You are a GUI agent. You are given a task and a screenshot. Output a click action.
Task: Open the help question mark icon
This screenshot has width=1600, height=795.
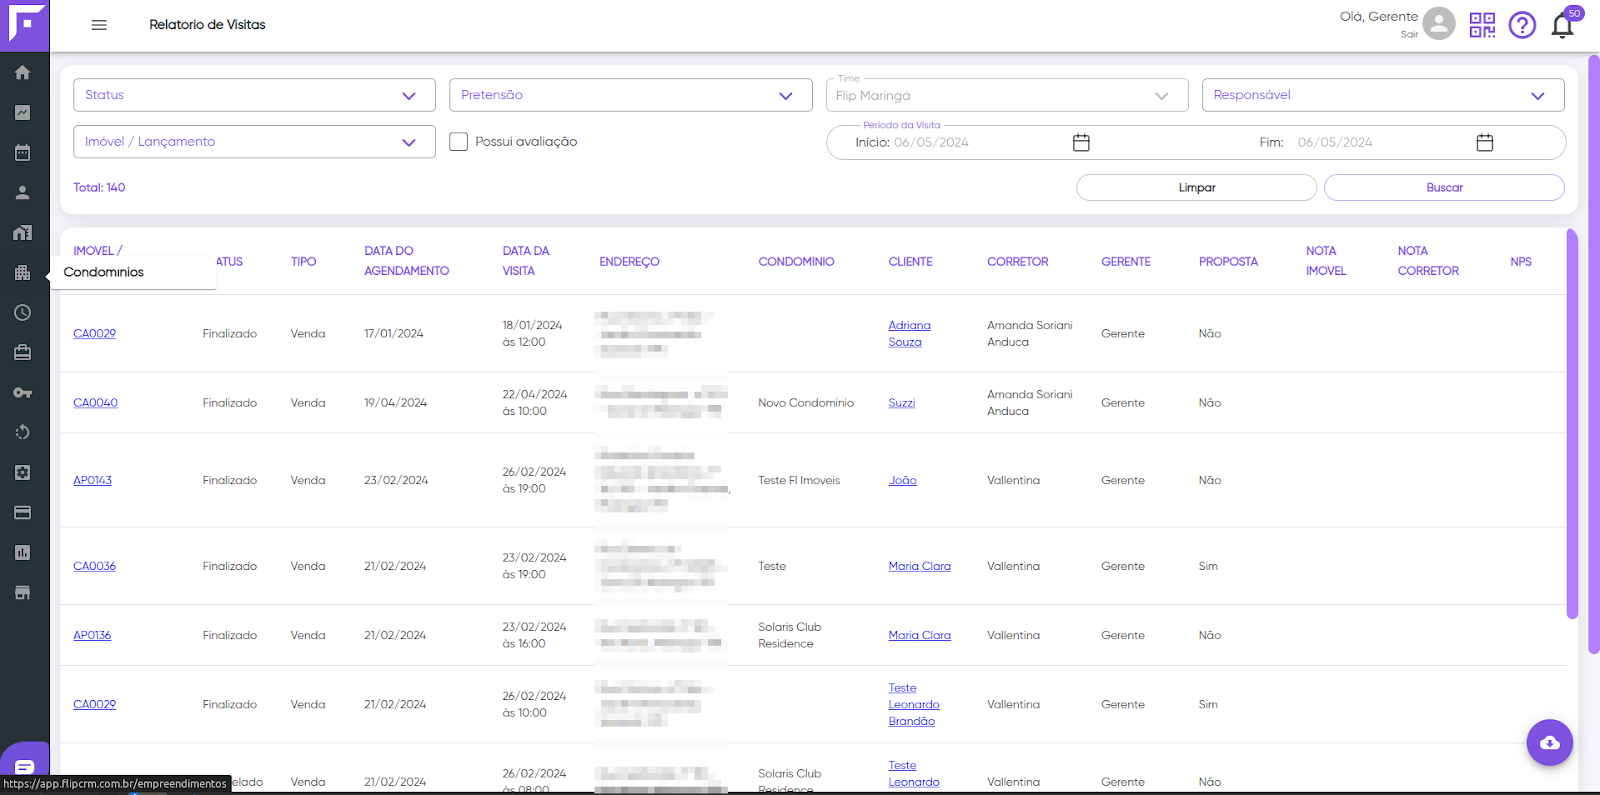point(1522,25)
